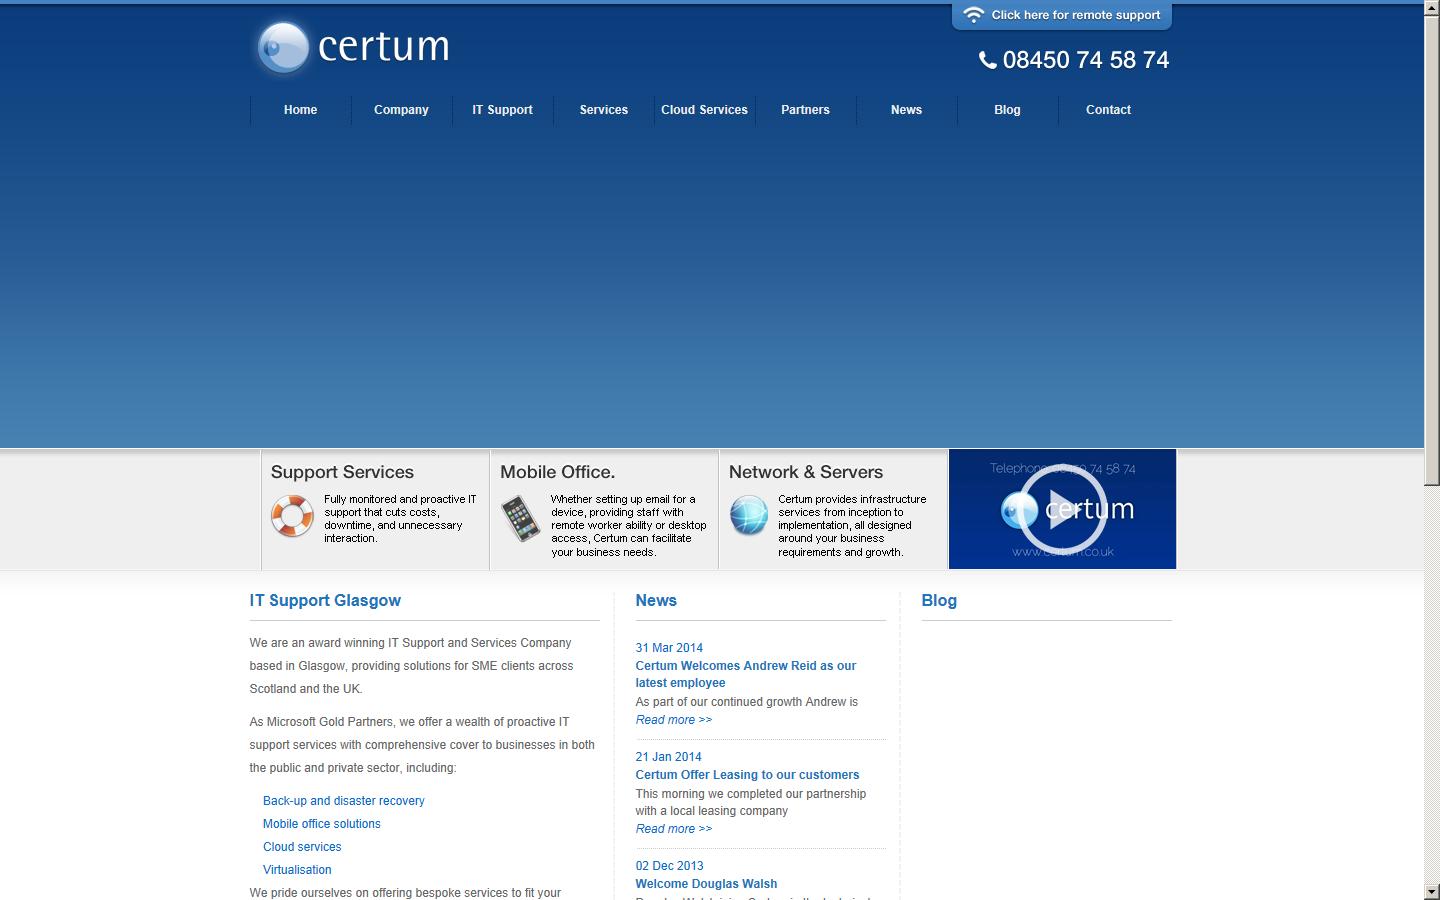Click the scrollbar down arrow

[1432, 891]
